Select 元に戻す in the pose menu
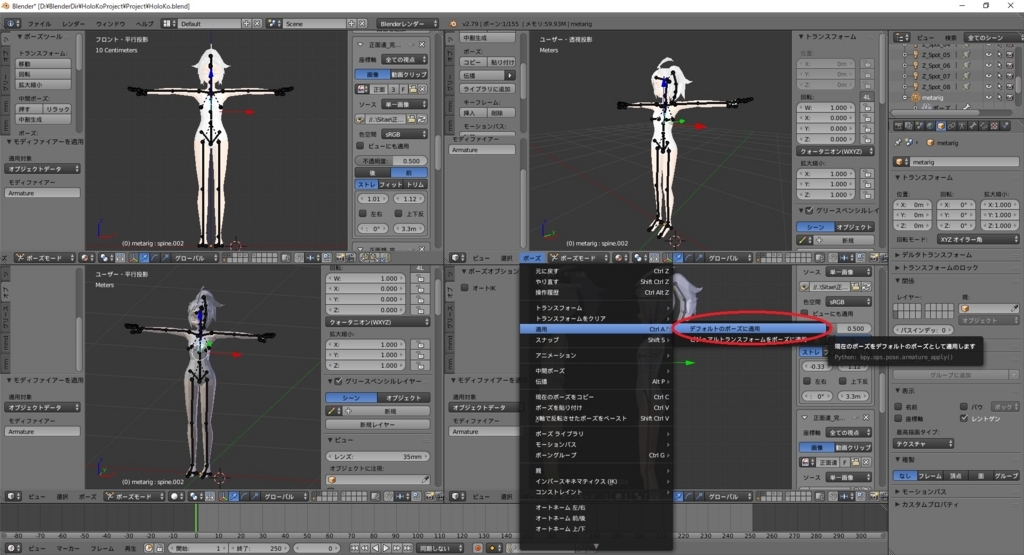1024x555 pixels. coord(547,272)
